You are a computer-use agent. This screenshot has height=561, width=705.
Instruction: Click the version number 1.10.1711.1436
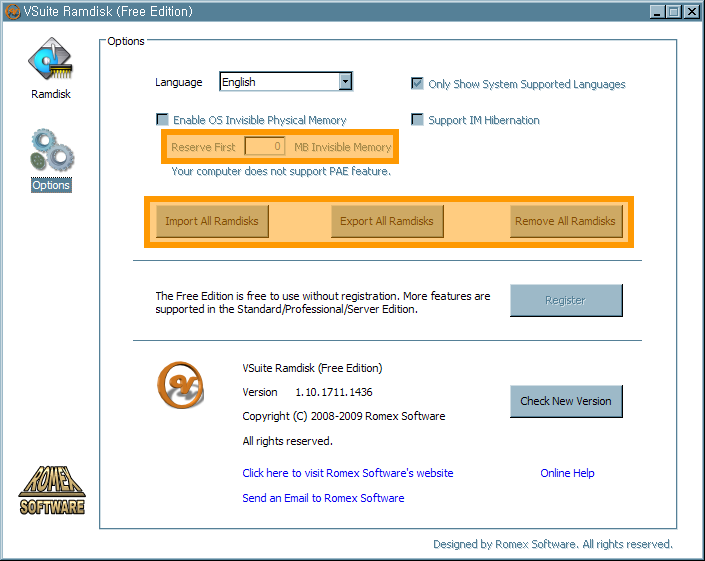334,392
